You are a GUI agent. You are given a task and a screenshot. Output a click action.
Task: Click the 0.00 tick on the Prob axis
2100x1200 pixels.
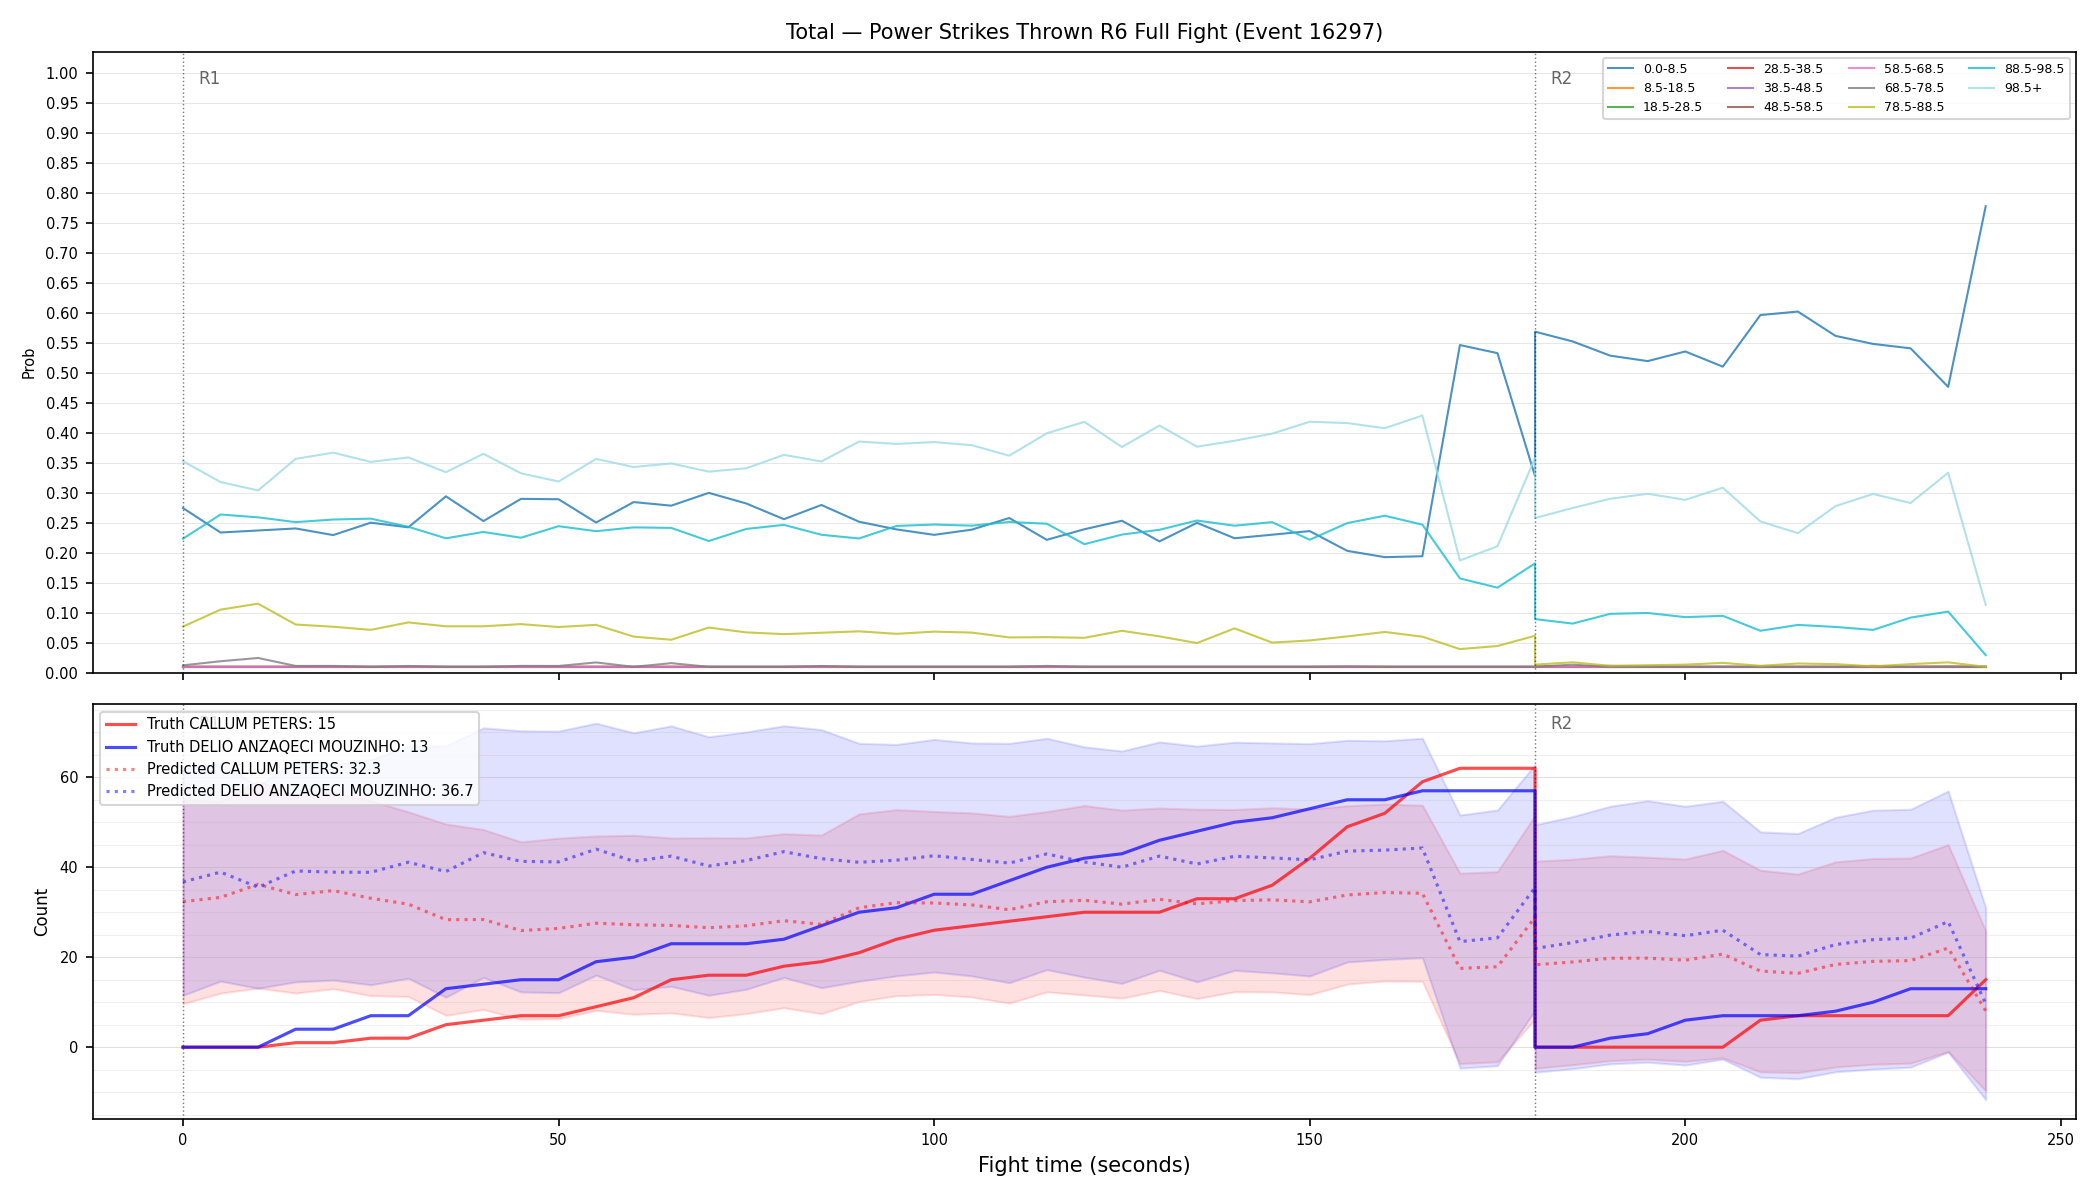[x=62, y=673]
